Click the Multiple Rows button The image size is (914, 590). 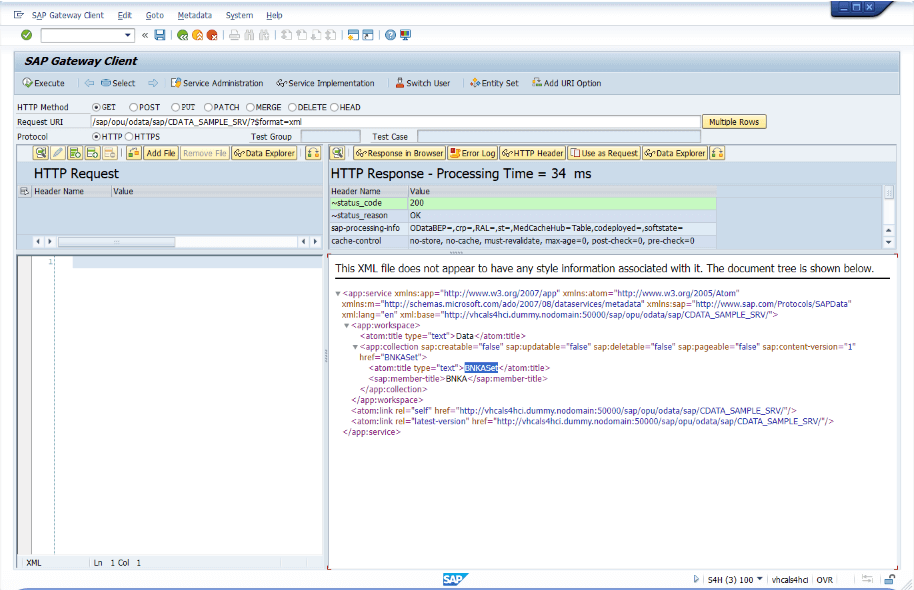pyautogui.click(x=734, y=122)
